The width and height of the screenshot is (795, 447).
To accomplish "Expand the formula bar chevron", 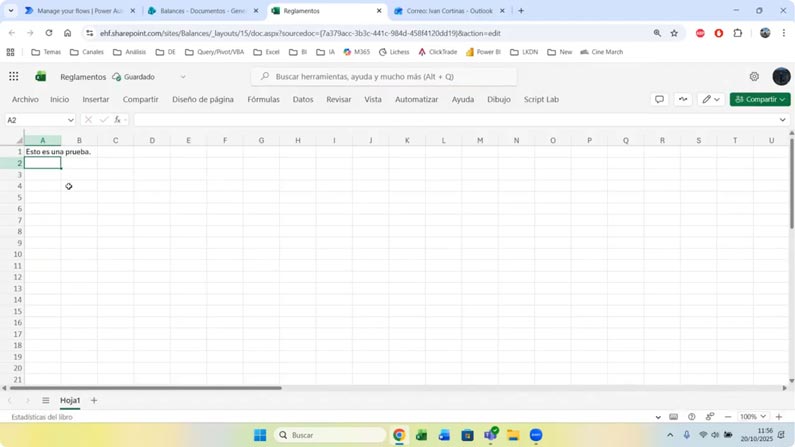I will 782,120.
